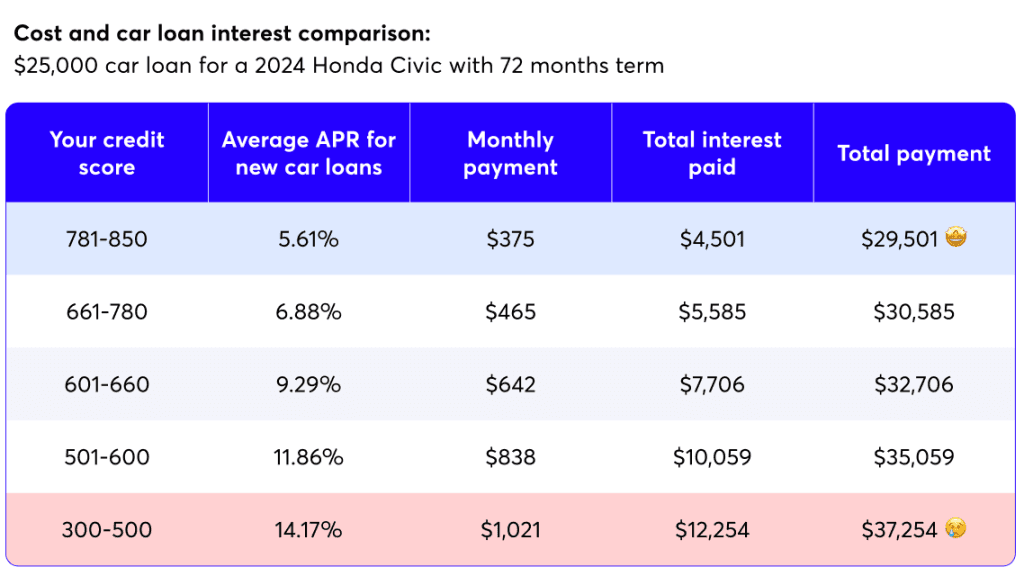Click the 5.61% APR value
The image size is (1024, 576).
click(x=309, y=240)
